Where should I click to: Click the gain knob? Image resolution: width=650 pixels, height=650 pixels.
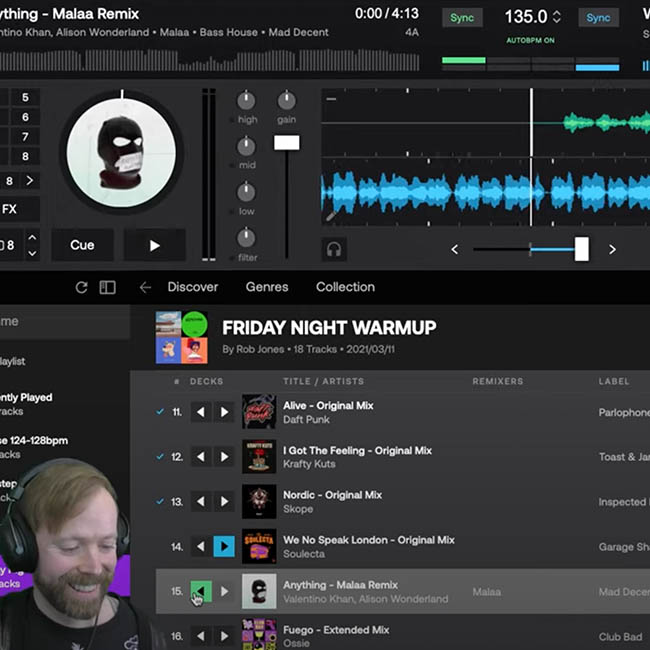coord(286,101)
